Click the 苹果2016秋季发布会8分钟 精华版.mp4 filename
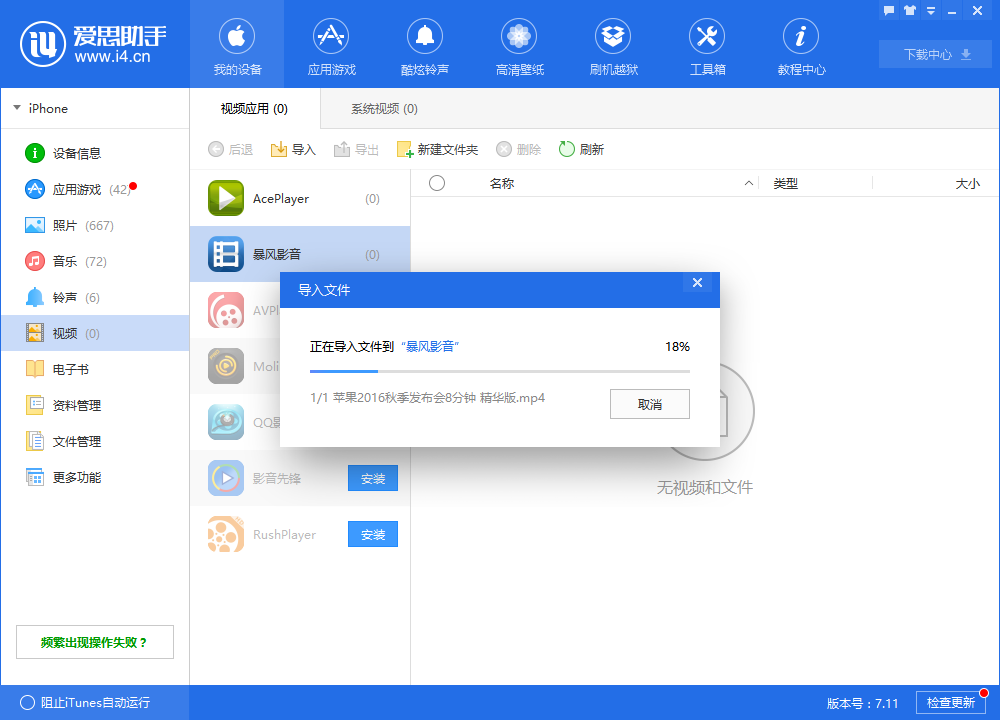Viewport: 1000px width, 720px height. pyautogui.click(x=439, y=398)
